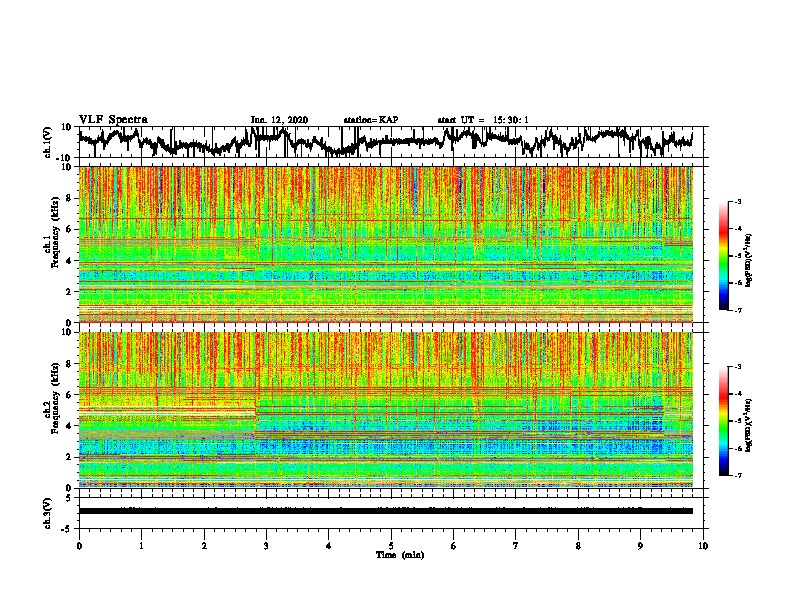Click the "-5" tick on ch.3(V) axis

(x=68, y=529)
